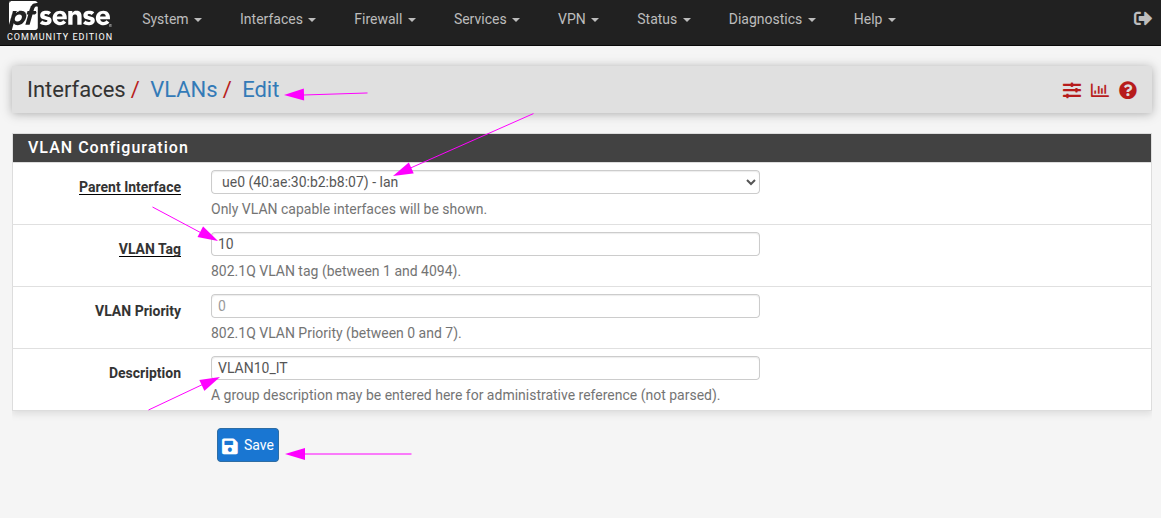Screen dimensions: 1161x518
Task: Open the System menu
Action: coord(171,19)
